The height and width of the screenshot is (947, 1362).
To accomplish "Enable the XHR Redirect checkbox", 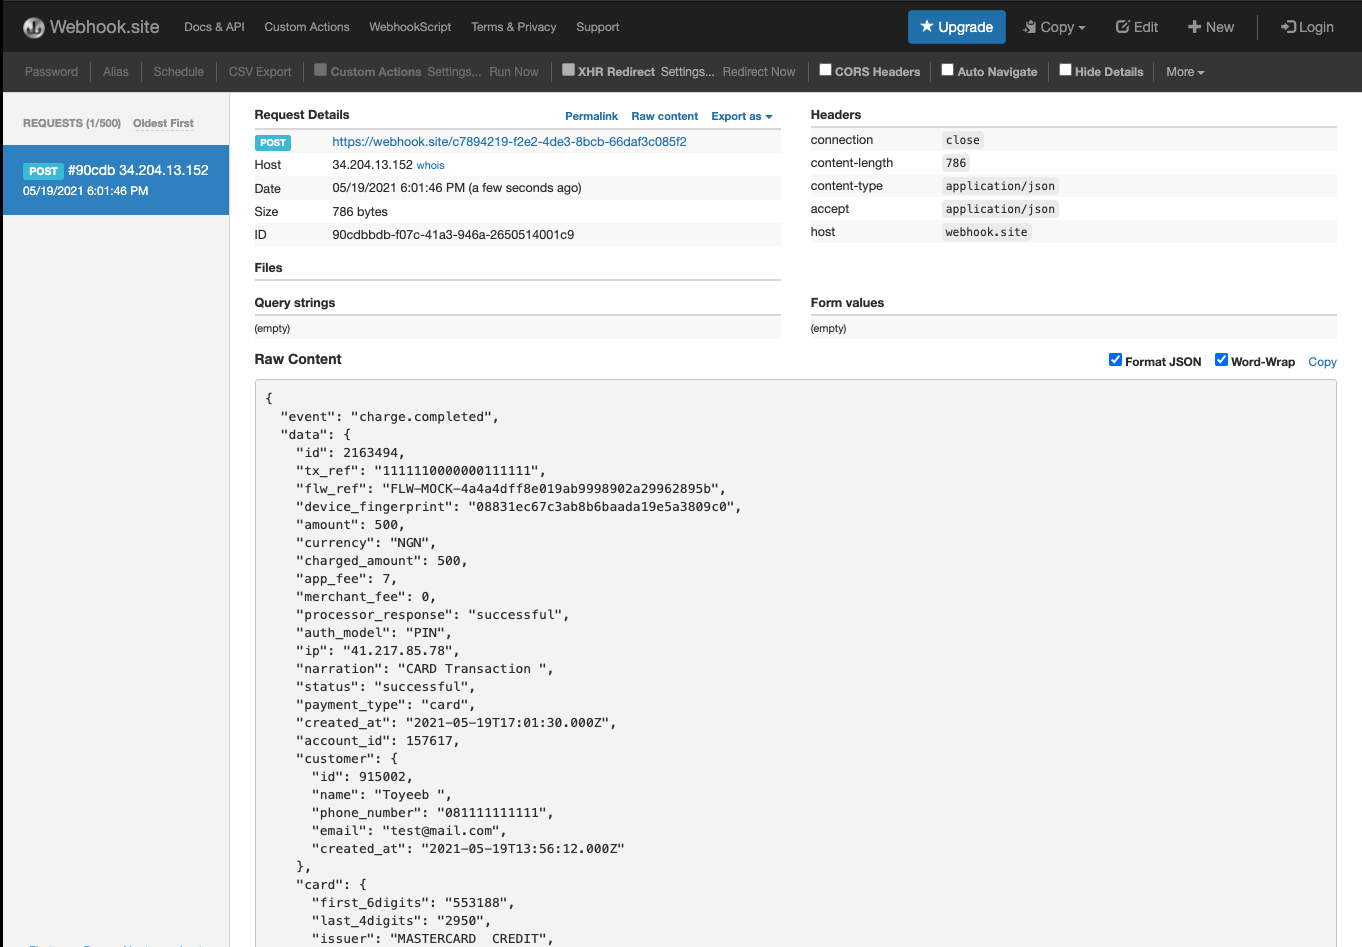I will (x=568, y=70).
